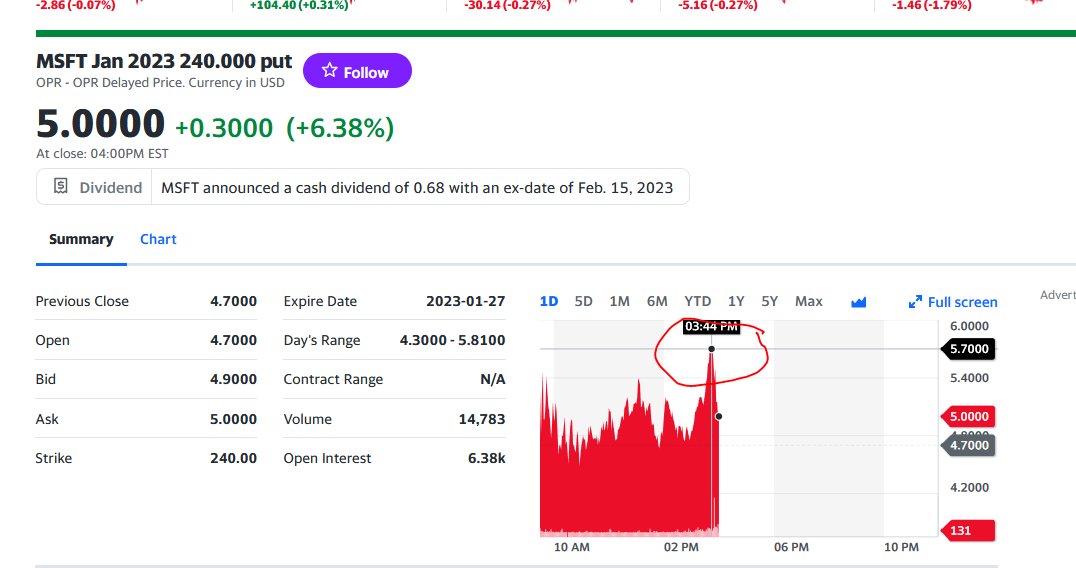1076x568 pixels.
Task: Toggle the mountain chart type icon
Action: 858,302
